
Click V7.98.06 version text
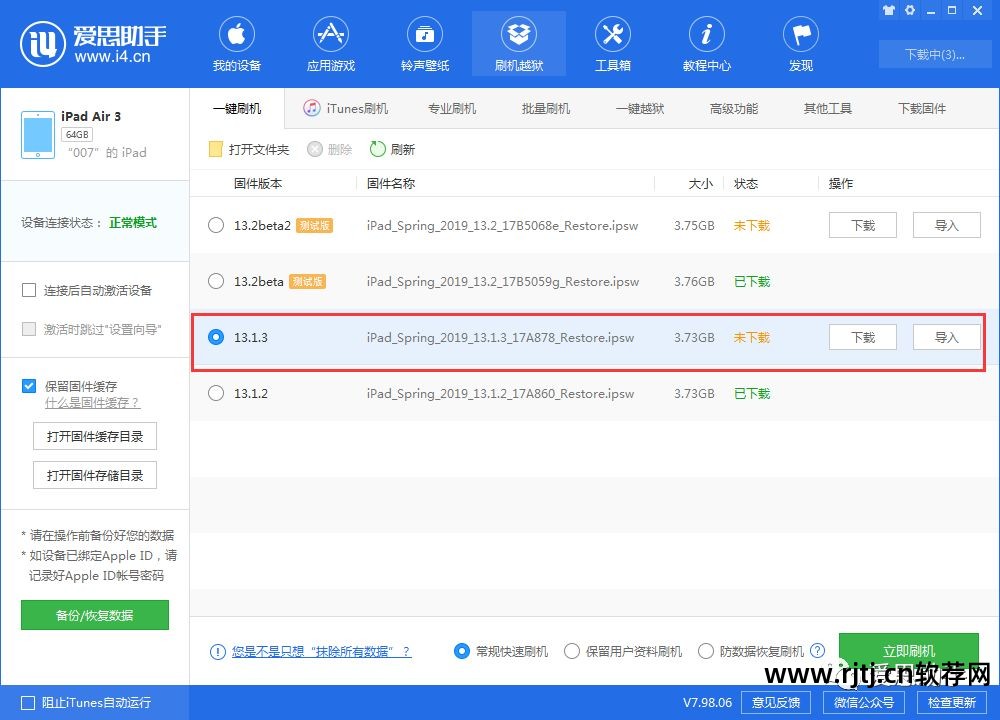tap(707, 703)
